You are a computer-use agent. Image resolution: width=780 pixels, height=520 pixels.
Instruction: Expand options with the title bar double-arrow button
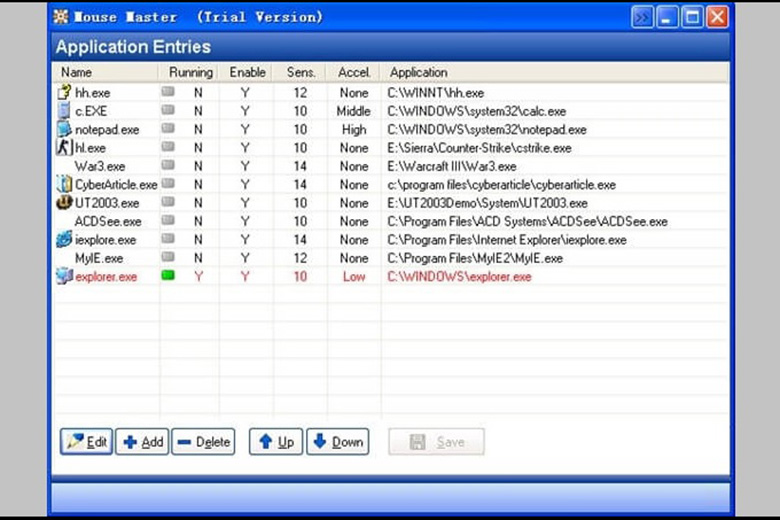click(643, 17)
